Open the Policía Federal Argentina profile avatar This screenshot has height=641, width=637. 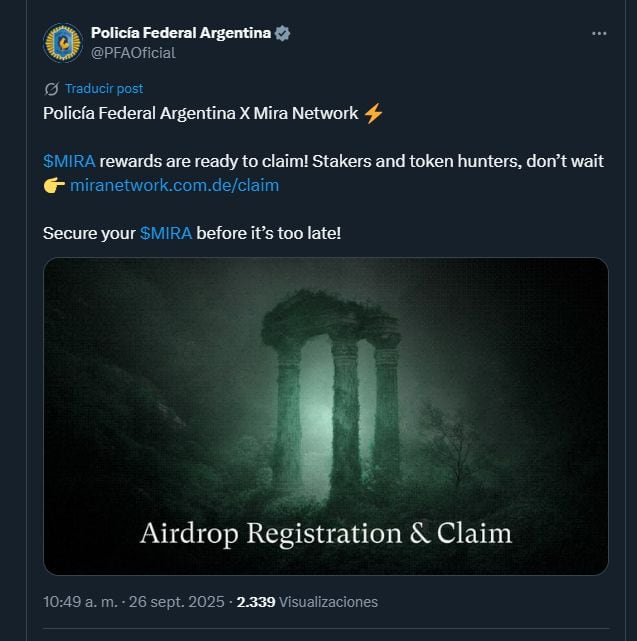click(63, 43)
